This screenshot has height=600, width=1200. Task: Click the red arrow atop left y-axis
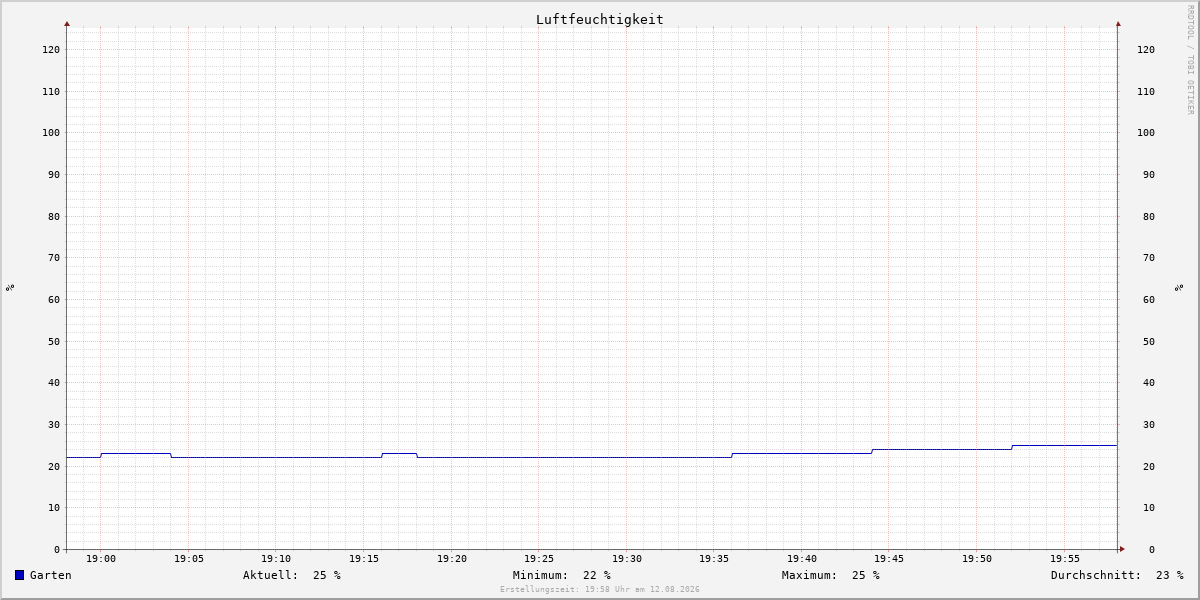[67, 23]
